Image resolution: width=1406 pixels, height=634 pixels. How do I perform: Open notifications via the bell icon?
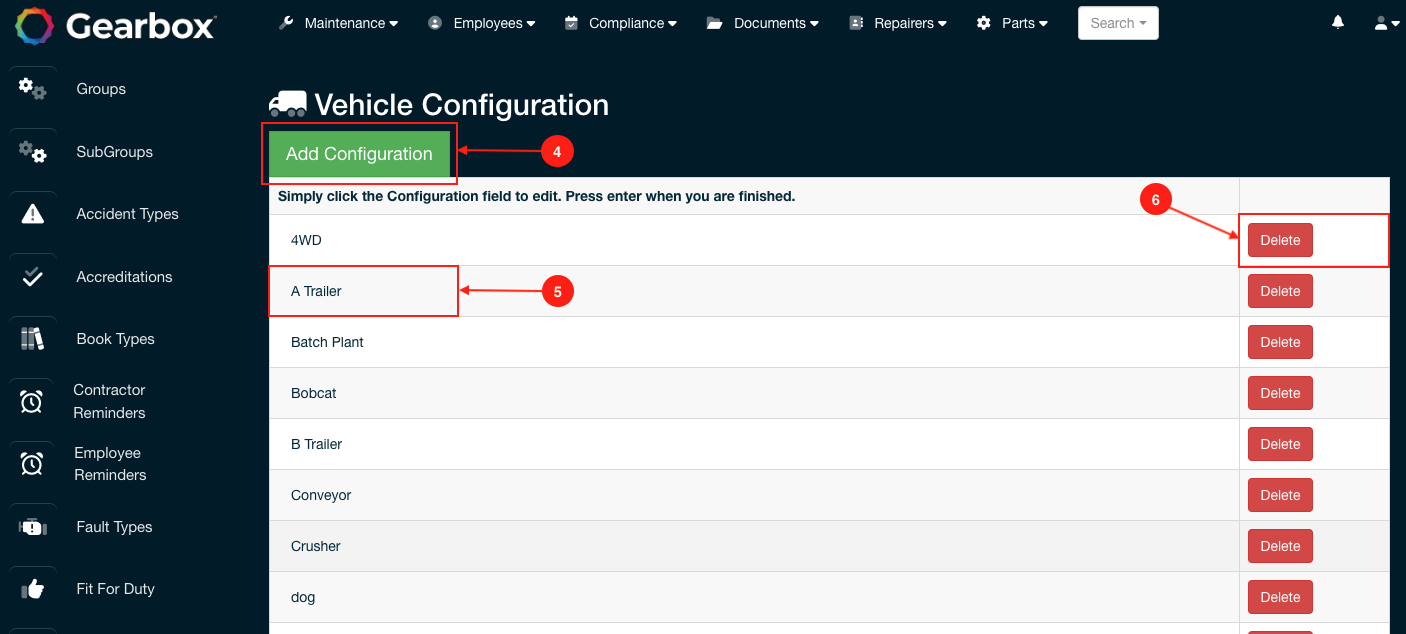(1337, 21)
